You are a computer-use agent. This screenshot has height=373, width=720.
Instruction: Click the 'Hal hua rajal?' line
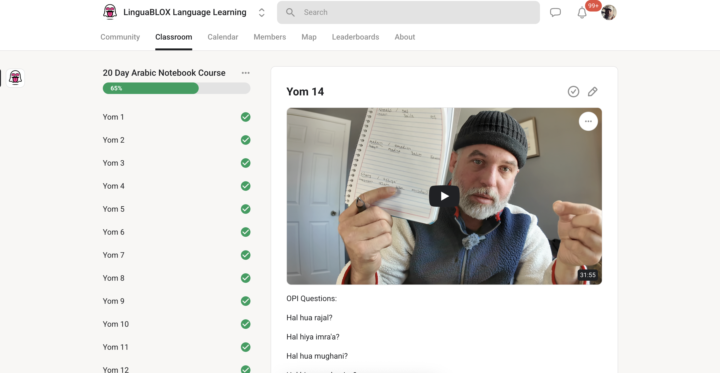309,318
